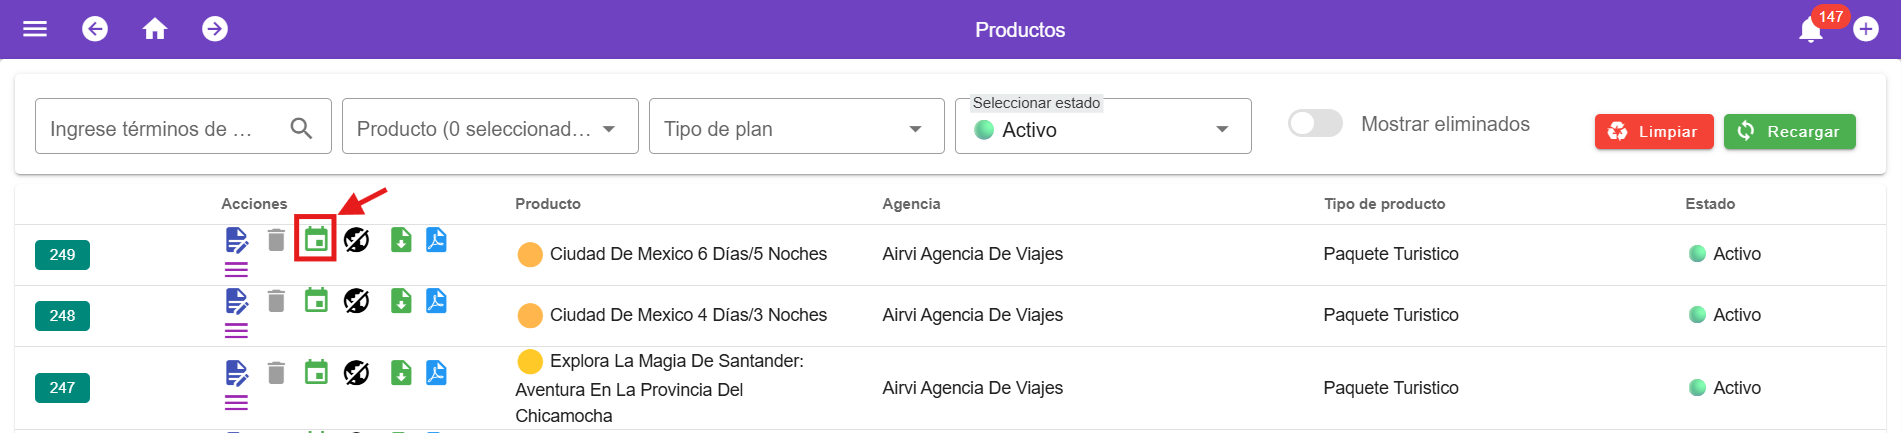Edit product 248 with the document-pencil icon
Image resolution: width=1902 pixels, height=433 pixels.
coord(237,301)
